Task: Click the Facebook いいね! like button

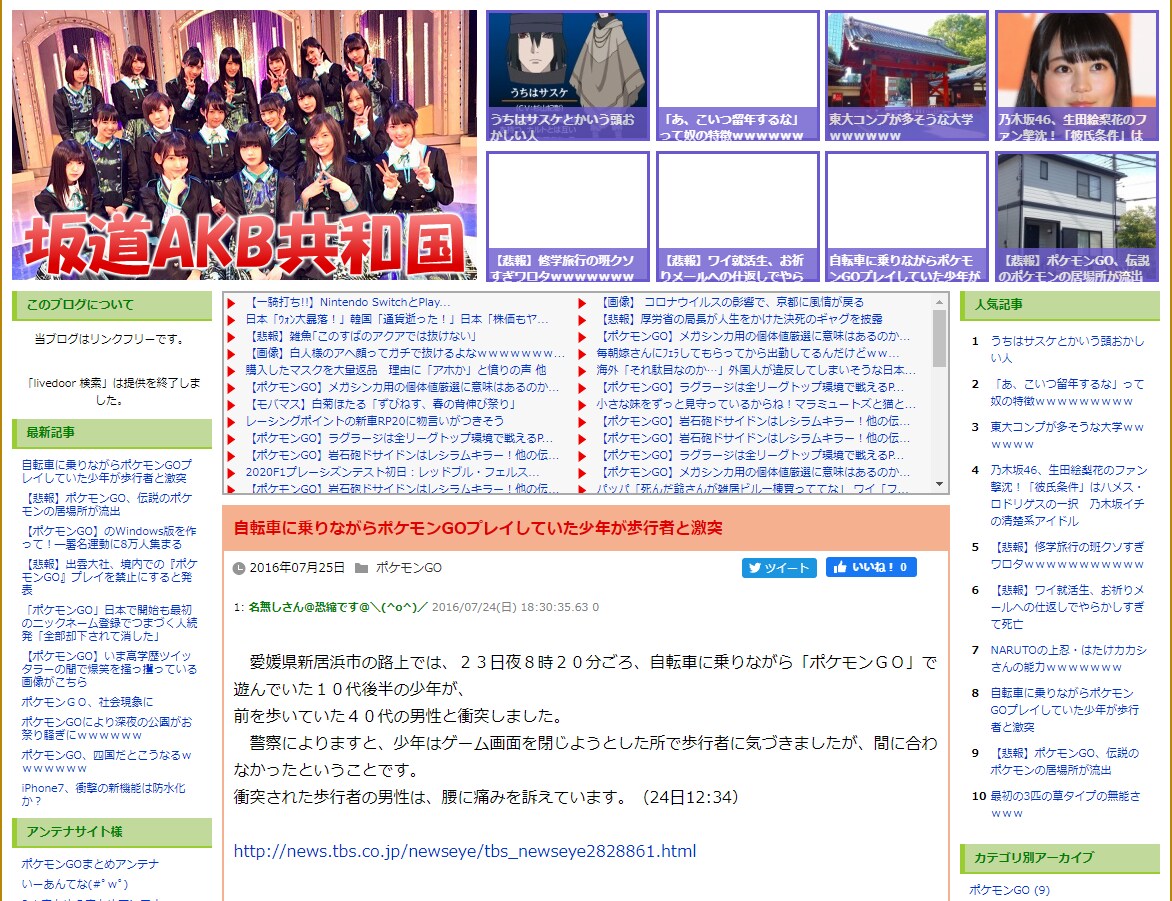Action: click(x=871, y=568)
